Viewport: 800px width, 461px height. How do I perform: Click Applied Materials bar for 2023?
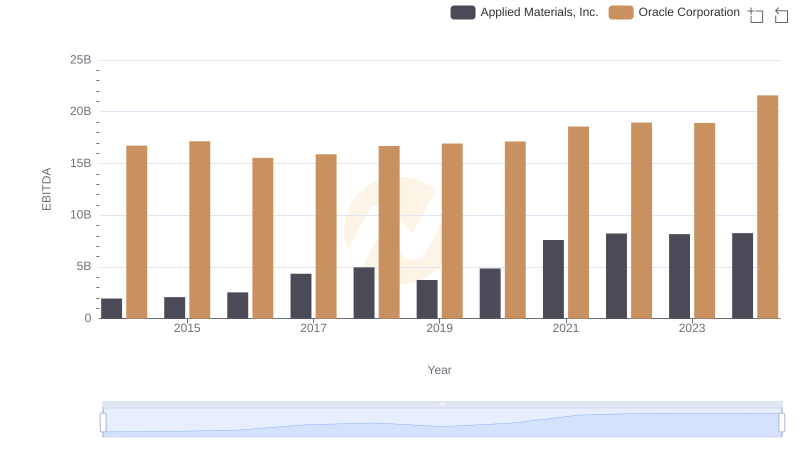coord(680,276)
